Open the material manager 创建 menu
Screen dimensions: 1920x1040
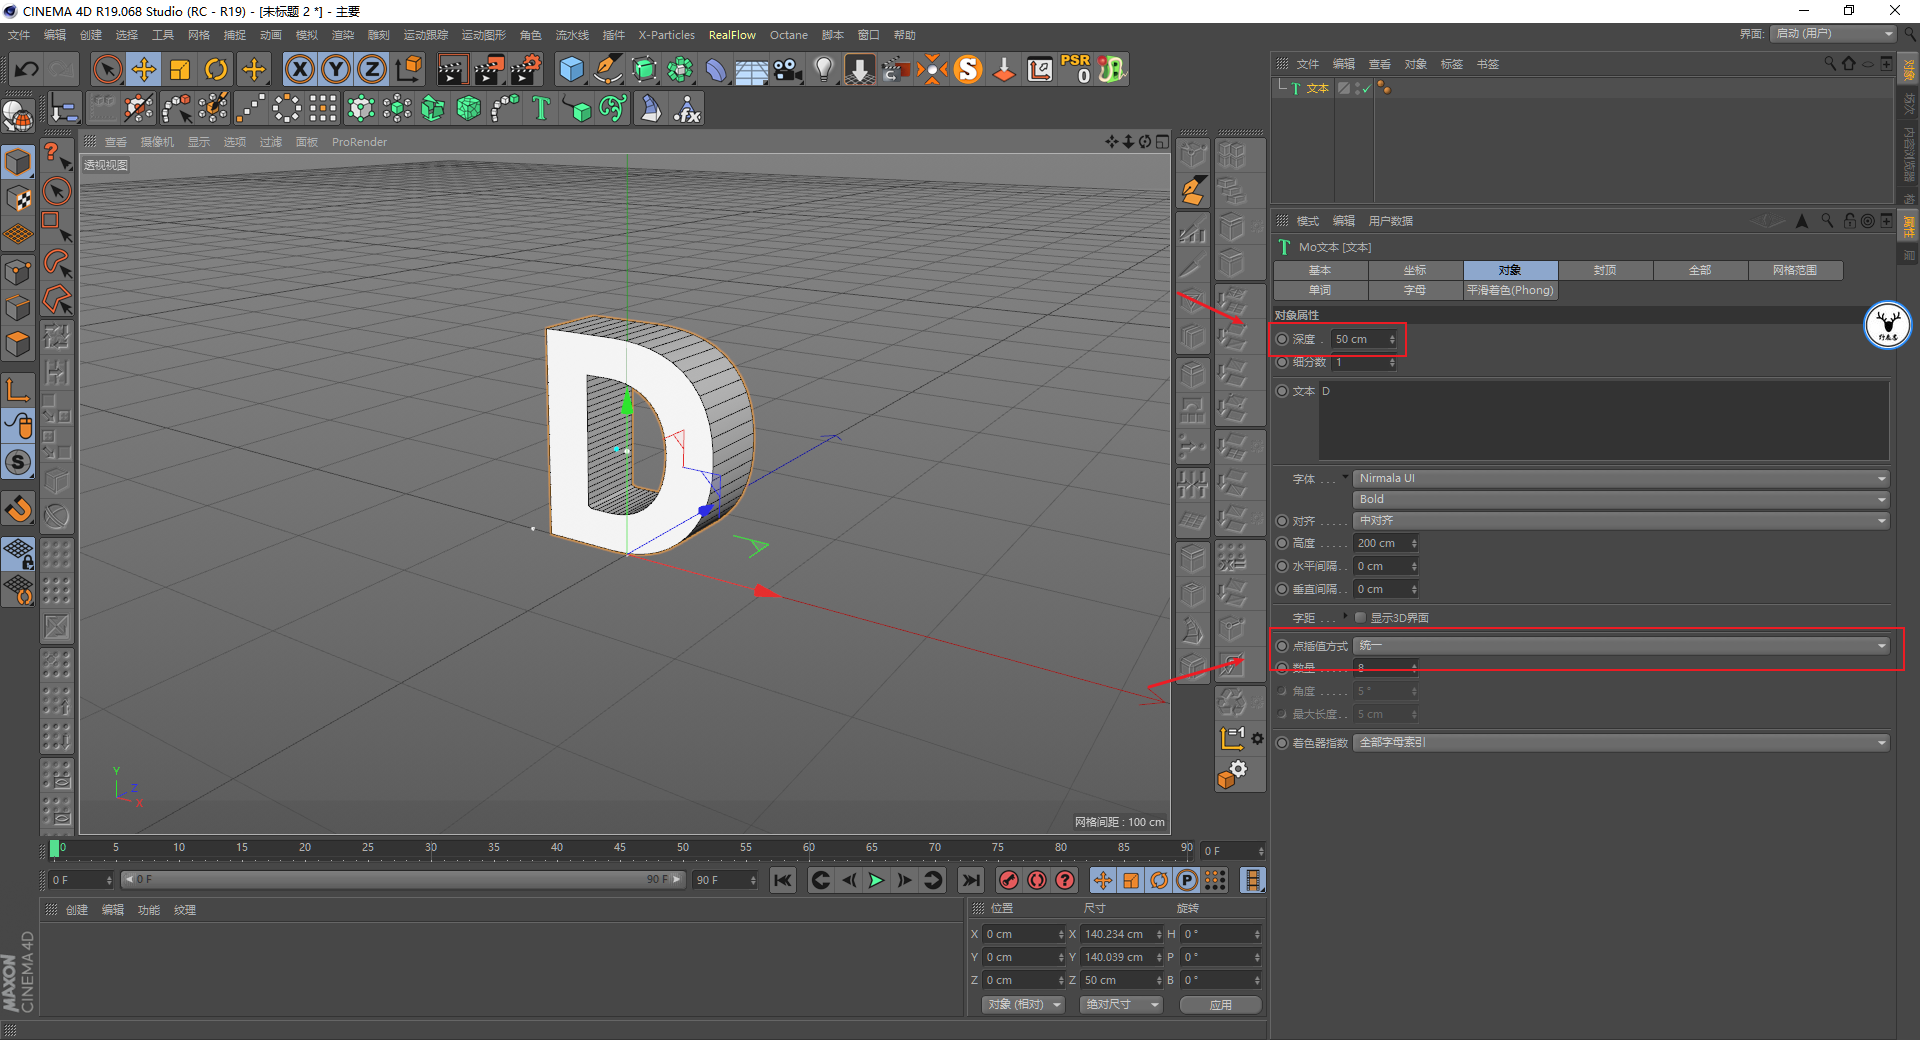pyautogui.click(x=77, y=910)
